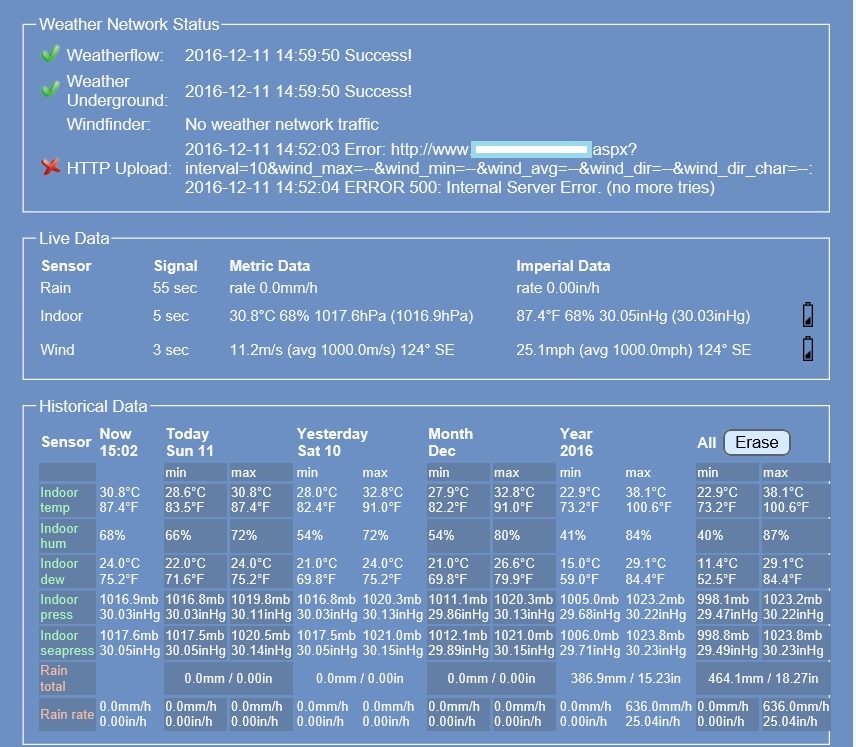Click the Rain rate row label
Screen dimensions: 856x747
67,715
